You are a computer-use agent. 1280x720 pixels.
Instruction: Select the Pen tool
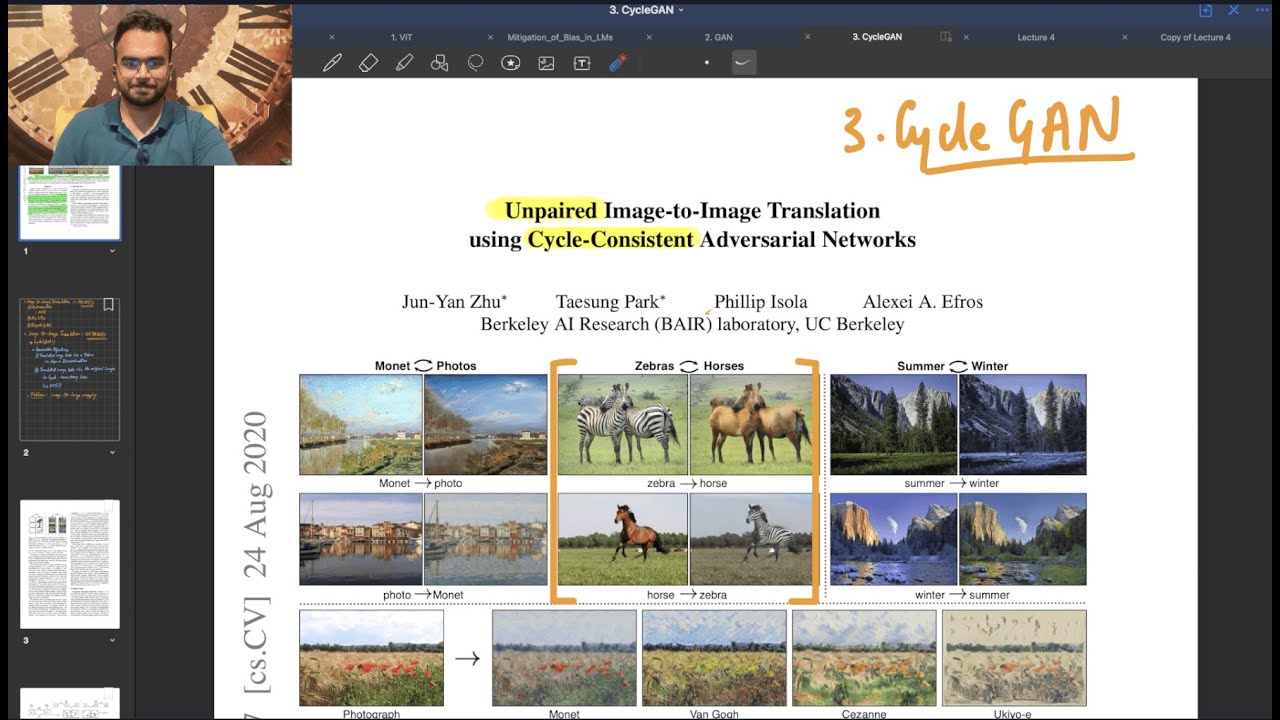coord(333,63)
